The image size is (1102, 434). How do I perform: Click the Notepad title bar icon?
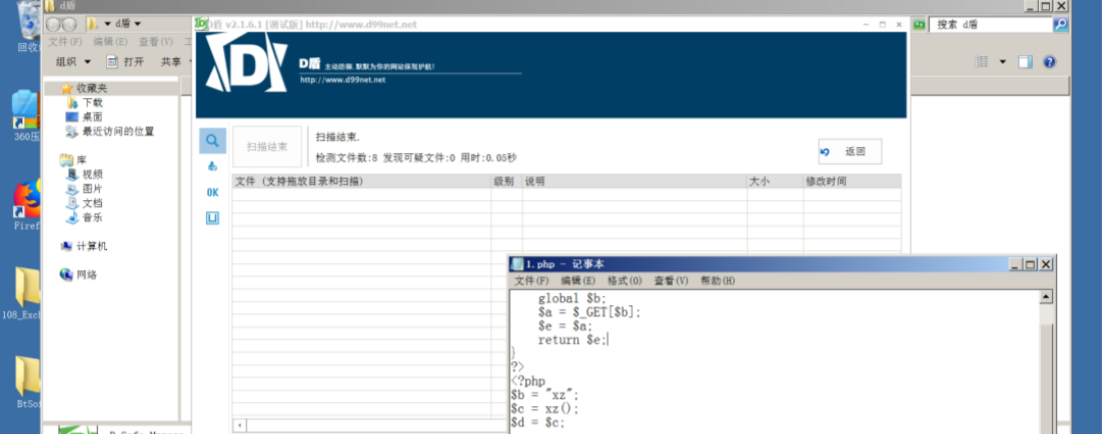click(x=517, y=264)
